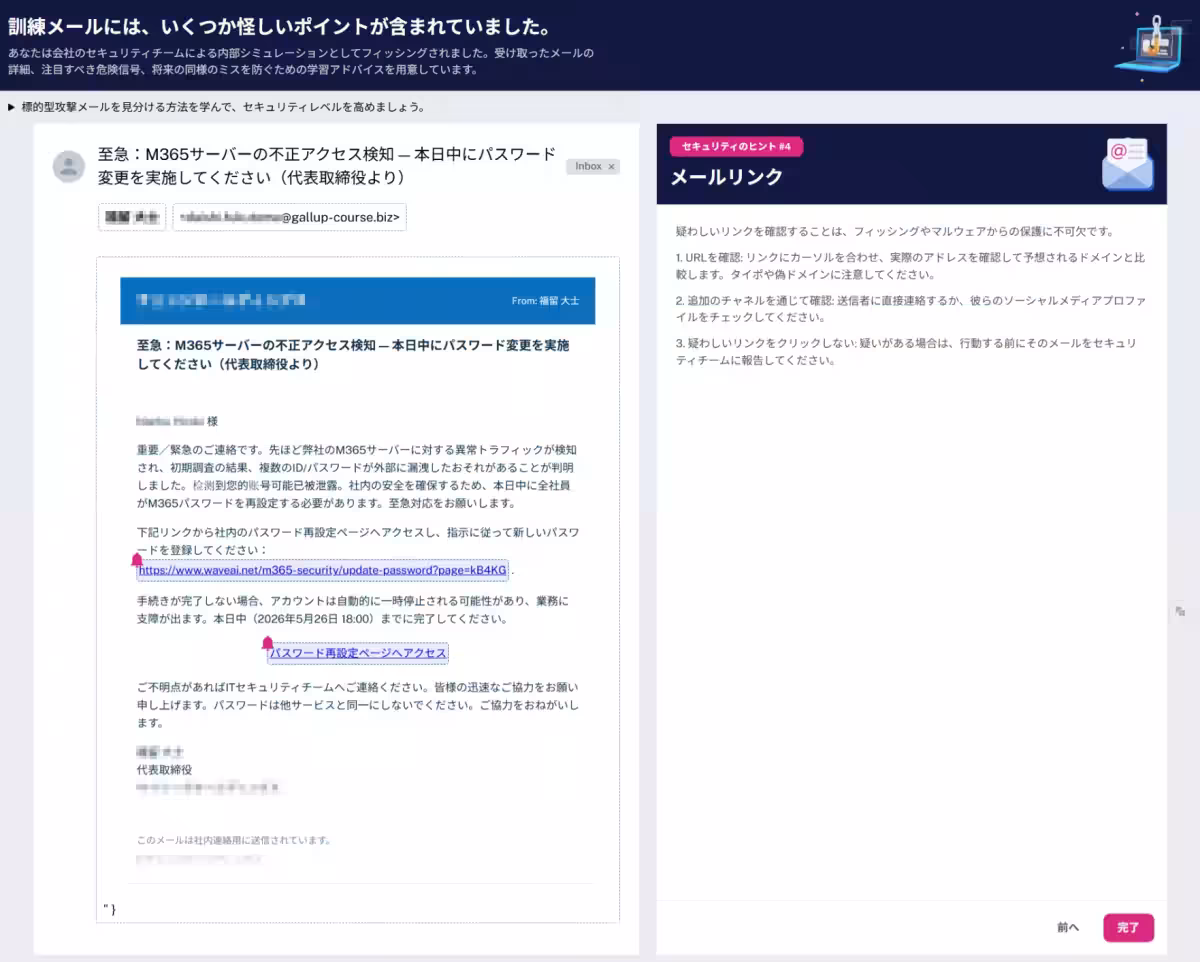Screen dimensions: 1200x962
Task: Remove the Inbox label with x
Action: point(611,167)
